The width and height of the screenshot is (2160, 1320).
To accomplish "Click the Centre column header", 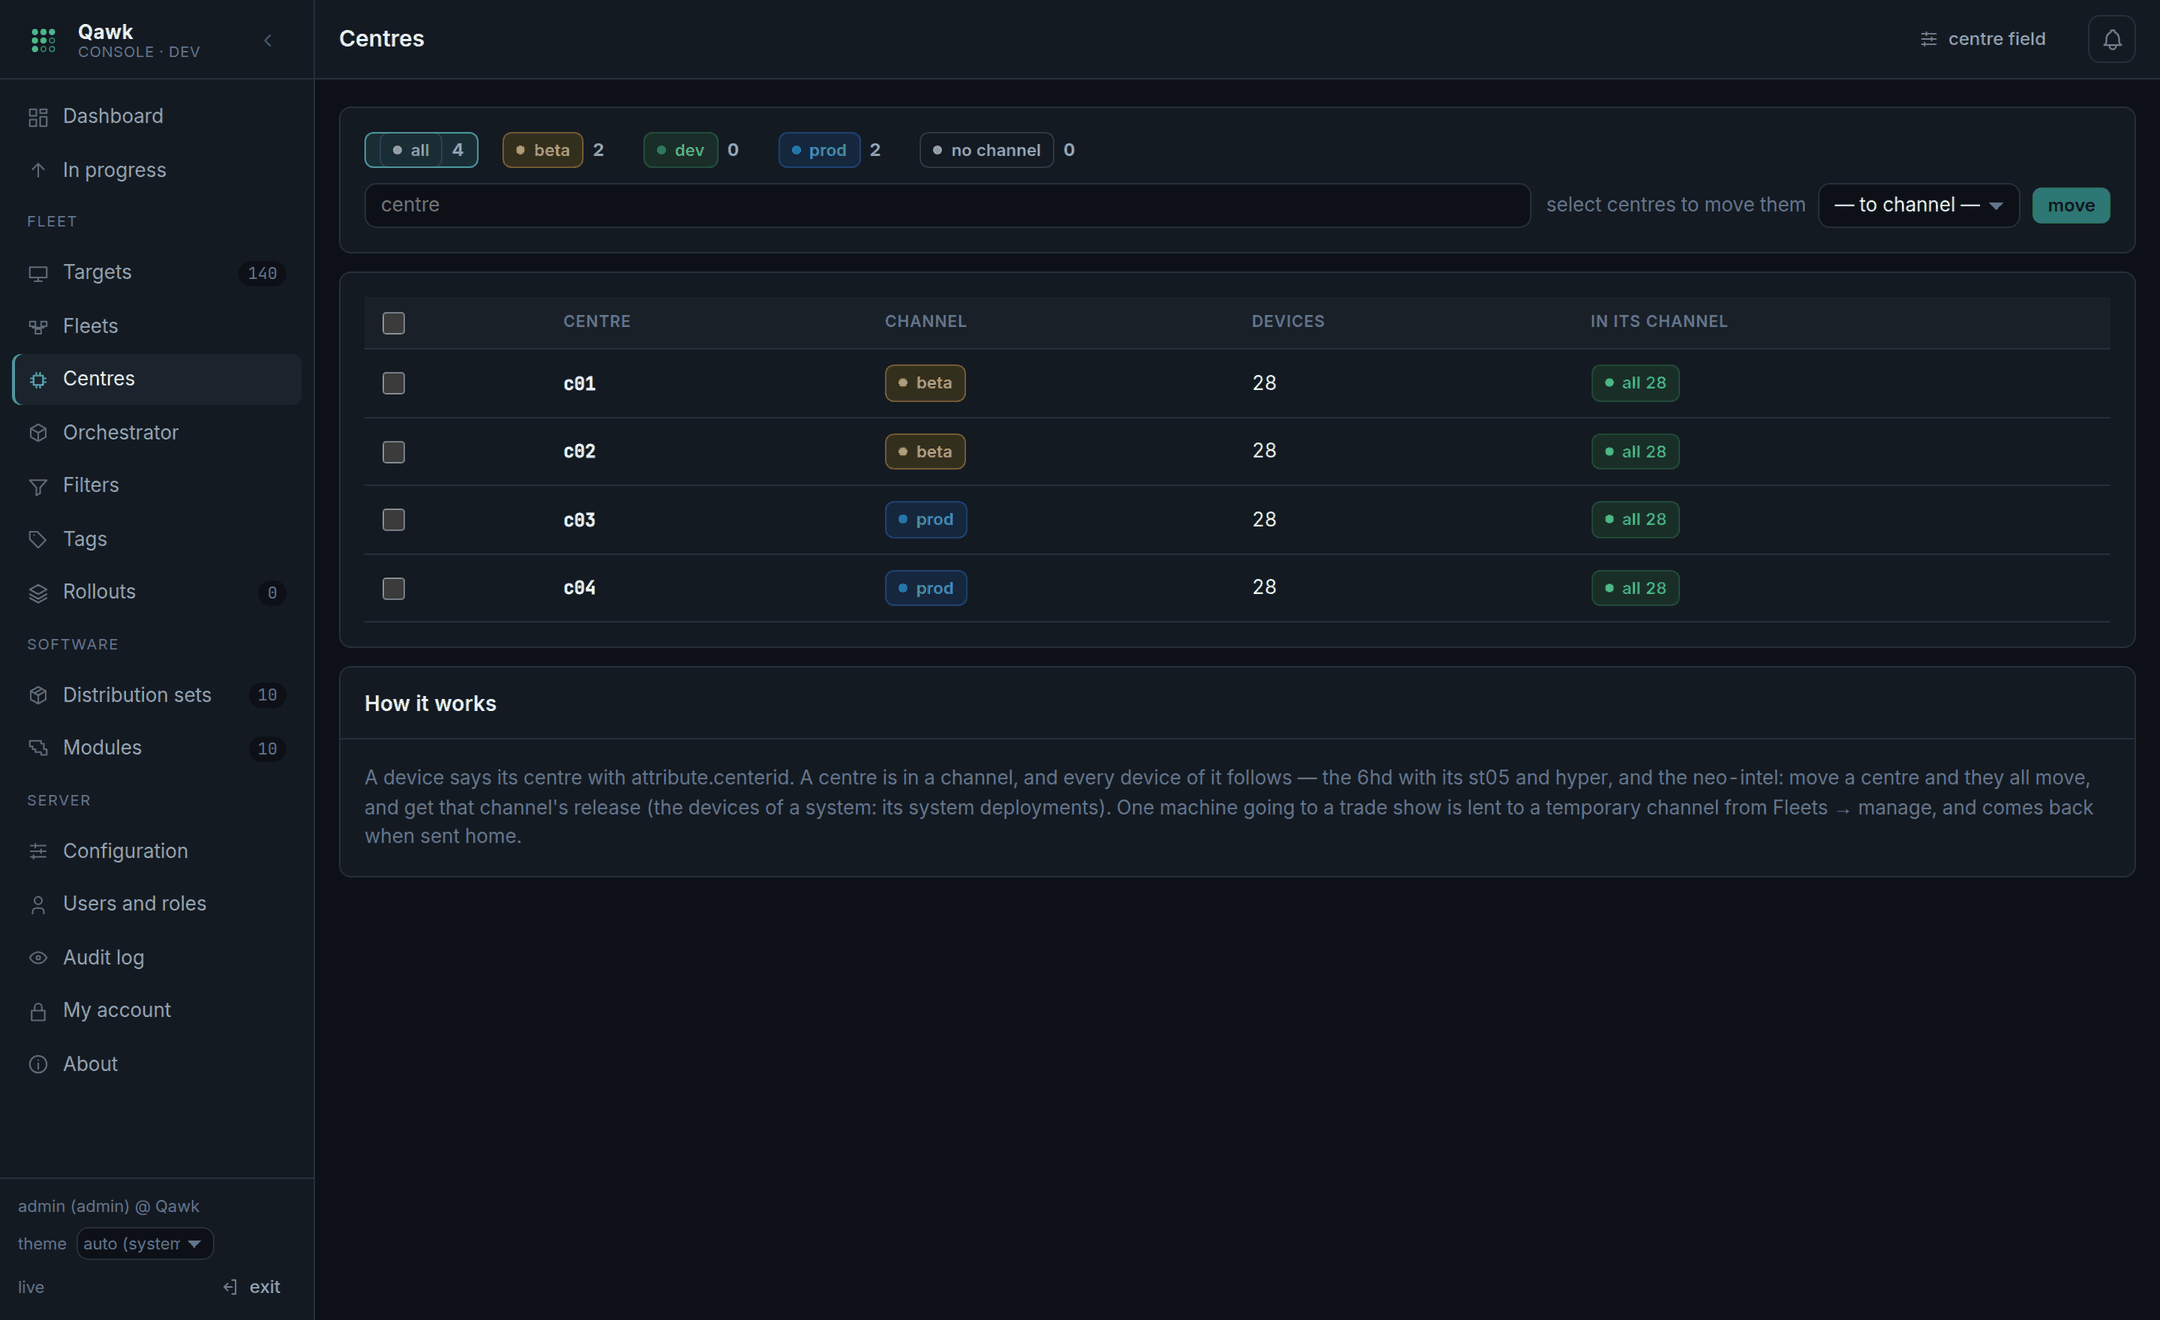I will click(x=597, y=322).
